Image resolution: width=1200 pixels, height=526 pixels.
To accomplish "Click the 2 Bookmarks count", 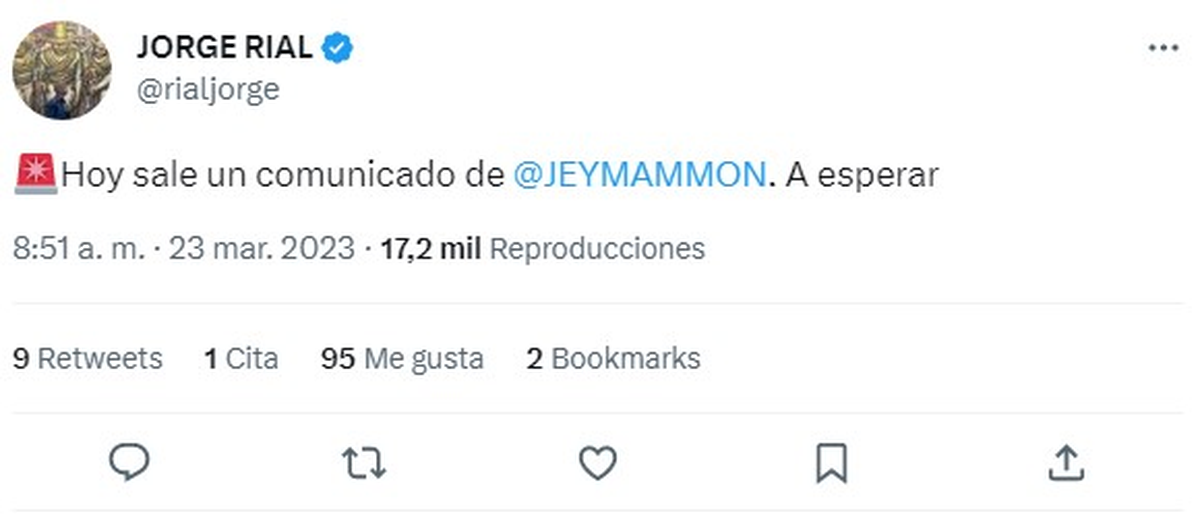I will click(x=613, y=358).
